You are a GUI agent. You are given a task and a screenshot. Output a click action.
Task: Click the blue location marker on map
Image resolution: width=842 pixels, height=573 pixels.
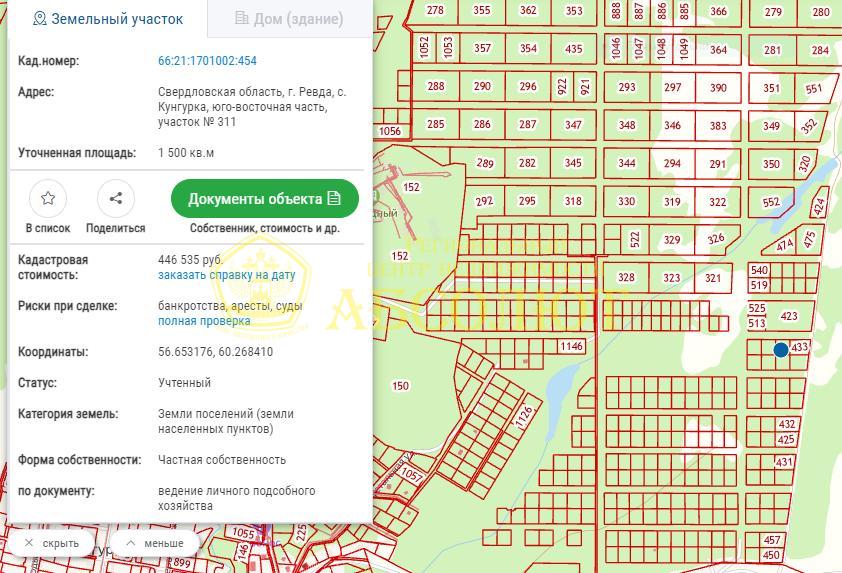click(781, 350)
